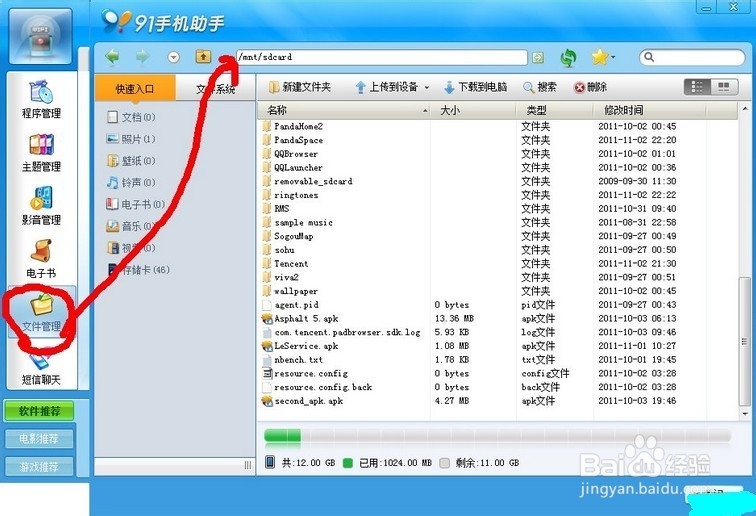The width and height of the screenshot is (756, 516).
Task: Refresh the file list
Action: [x=568, y=57]
